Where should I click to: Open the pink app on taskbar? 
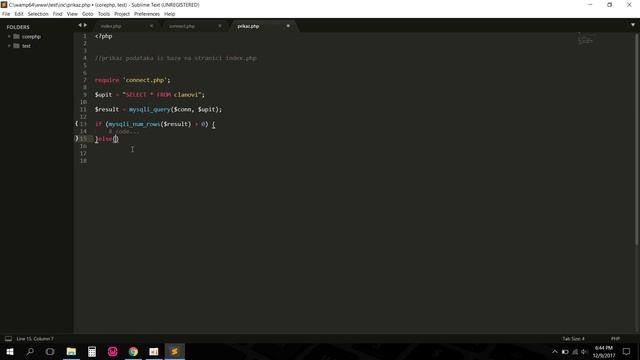[113, 351]
